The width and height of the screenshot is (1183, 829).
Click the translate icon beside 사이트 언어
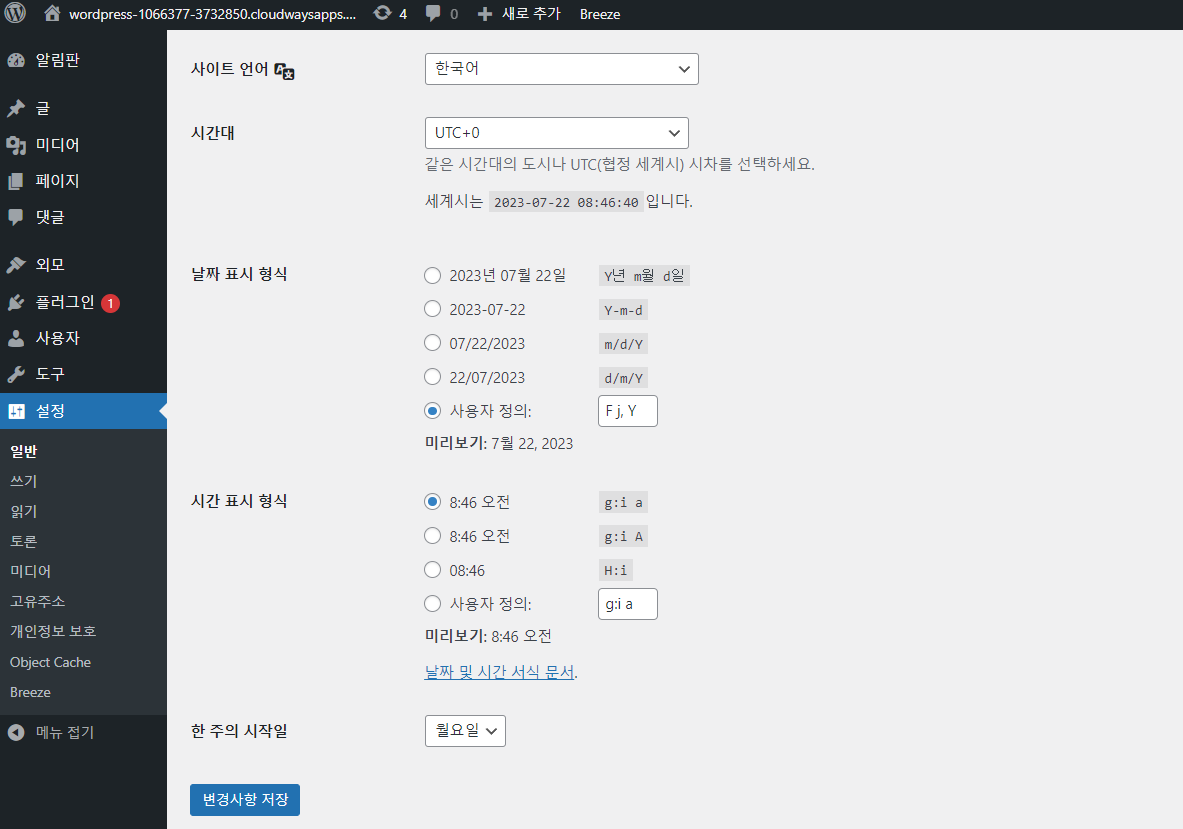284,71
